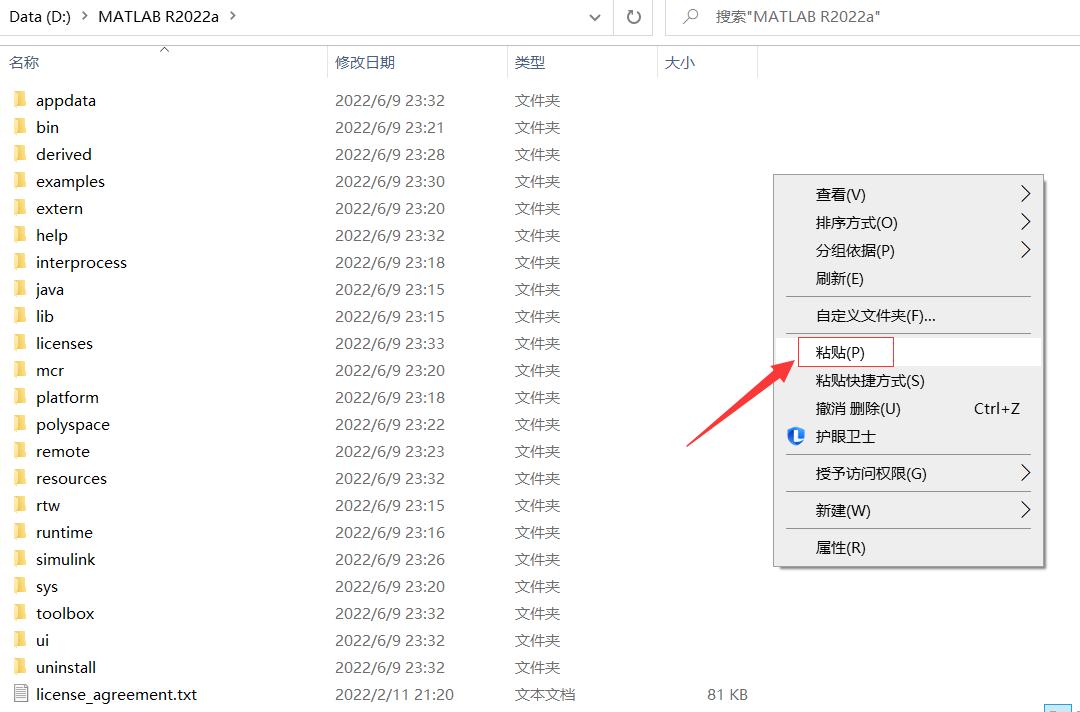Open the bin folder
Screen dimensions: 1080x712
coord(47,127)
